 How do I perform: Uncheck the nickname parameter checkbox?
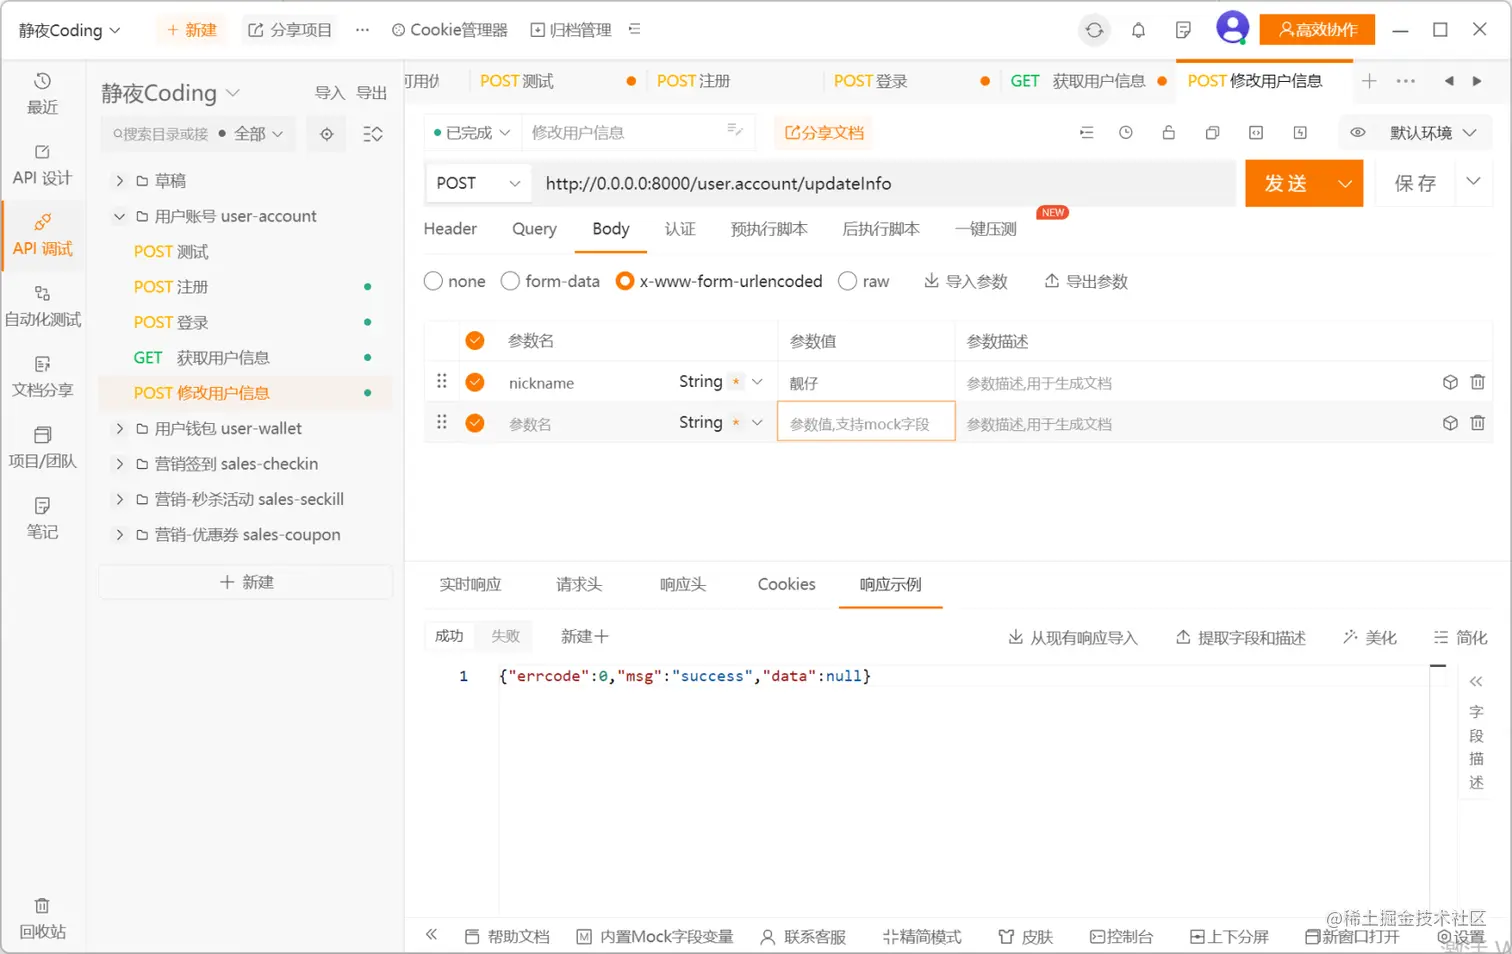tap(474, 381)
